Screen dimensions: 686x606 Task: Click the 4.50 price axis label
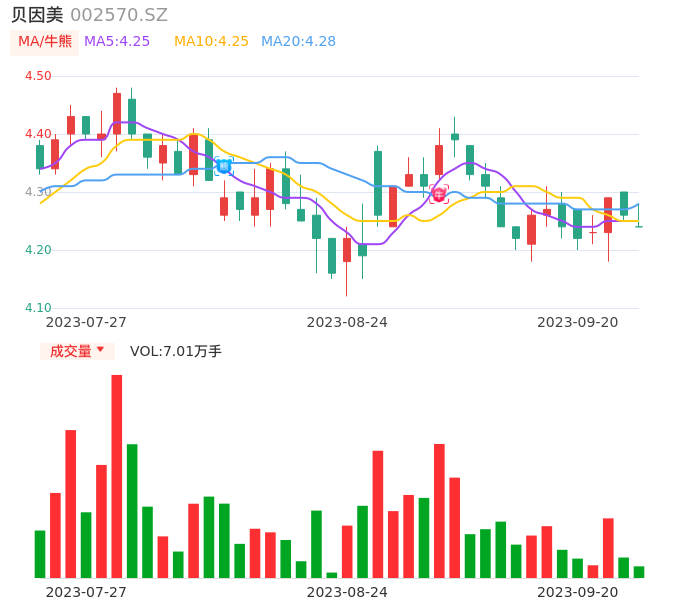38,76
